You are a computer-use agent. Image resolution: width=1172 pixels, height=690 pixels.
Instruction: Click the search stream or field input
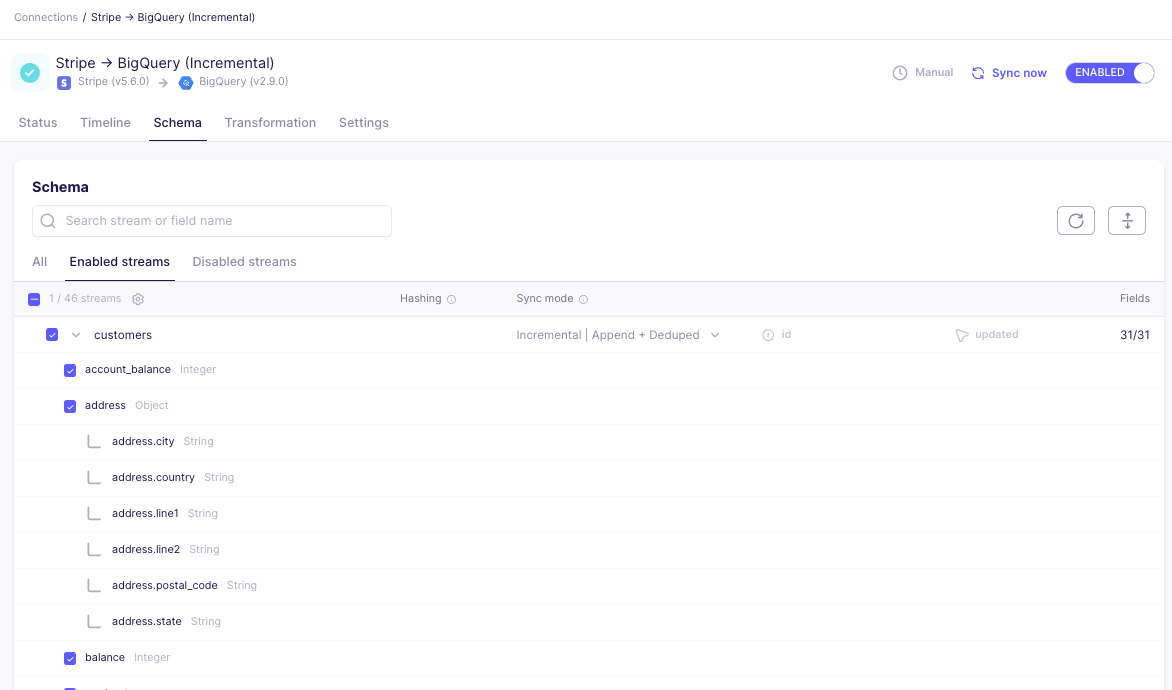coord(212,221)
